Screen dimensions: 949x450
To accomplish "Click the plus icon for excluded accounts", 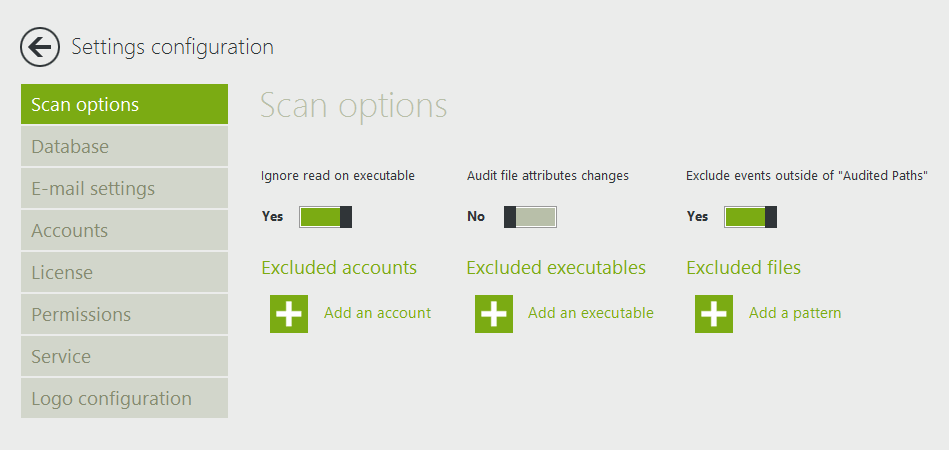I will 289,313.
